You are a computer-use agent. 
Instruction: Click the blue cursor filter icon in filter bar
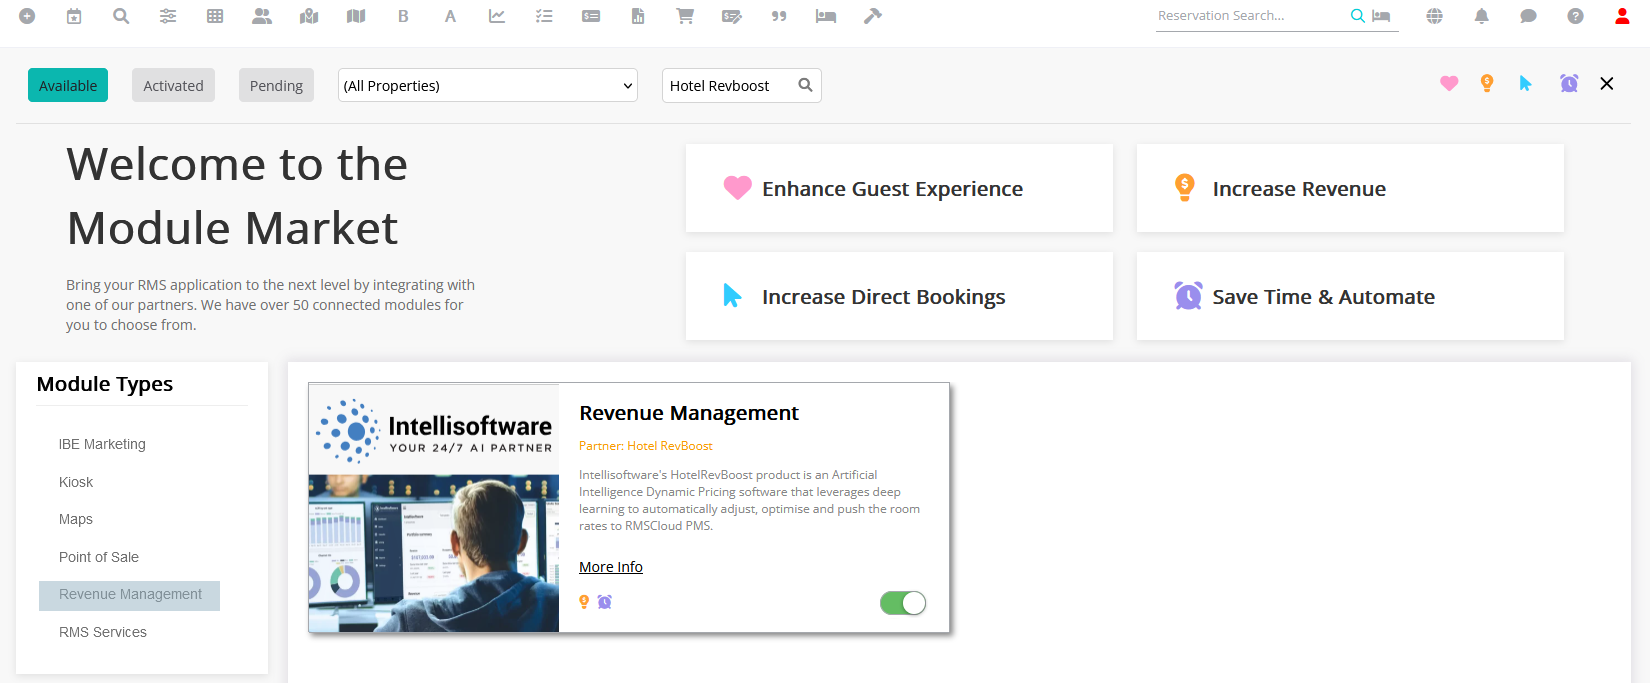(x=1525, y=84)
